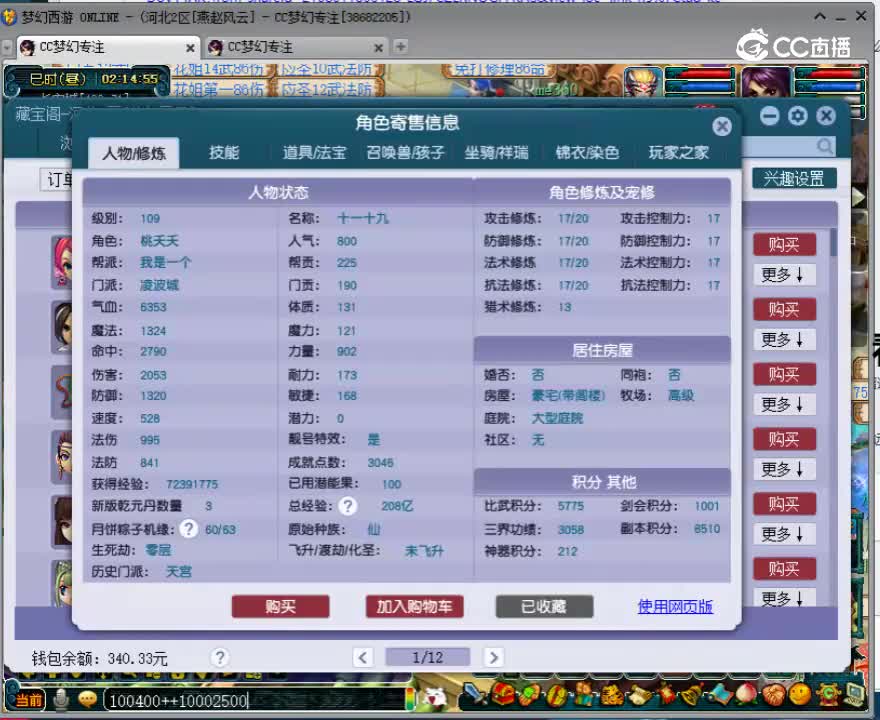Expand the sixth 更多 dropdown in the listing
Screen dimensions: 880x720
pos(784,598)
